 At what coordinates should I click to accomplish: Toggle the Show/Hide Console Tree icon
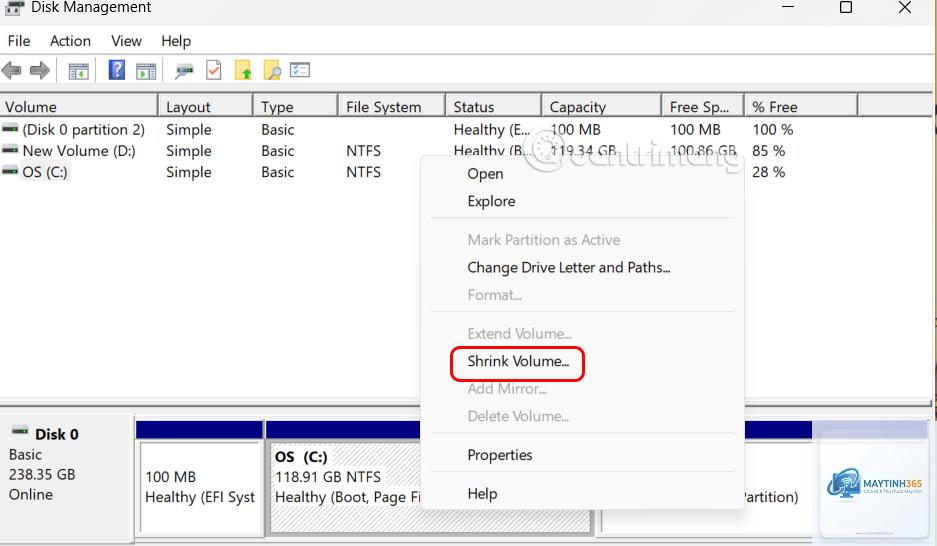(78, 71)
